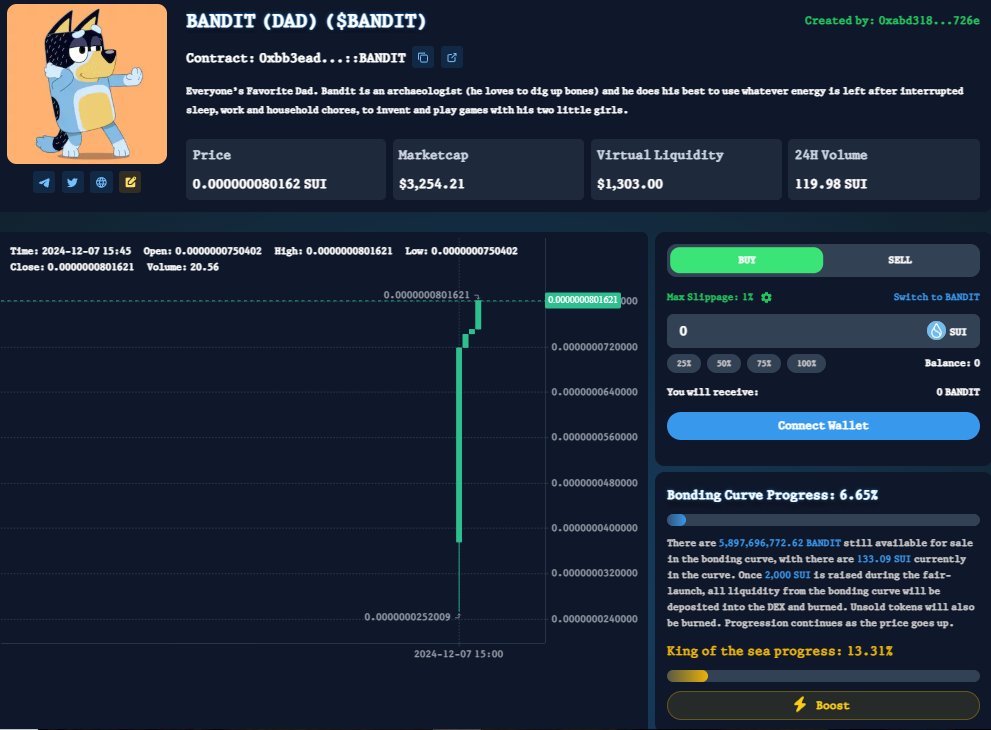Click the 0.0000000720000 axis price label

coord(594,347)
